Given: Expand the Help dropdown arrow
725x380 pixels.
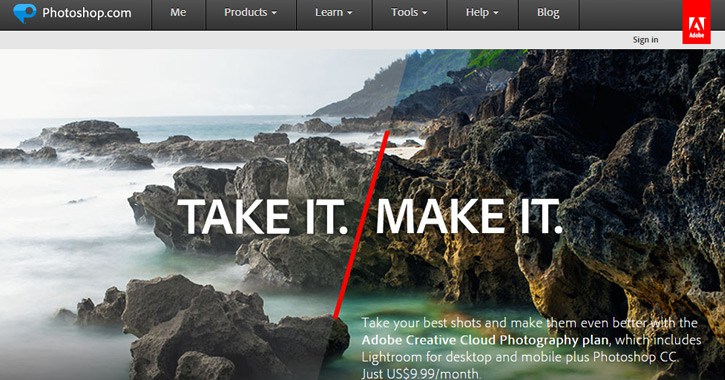Looking at the screenshot, I should (x=496, y=13).
